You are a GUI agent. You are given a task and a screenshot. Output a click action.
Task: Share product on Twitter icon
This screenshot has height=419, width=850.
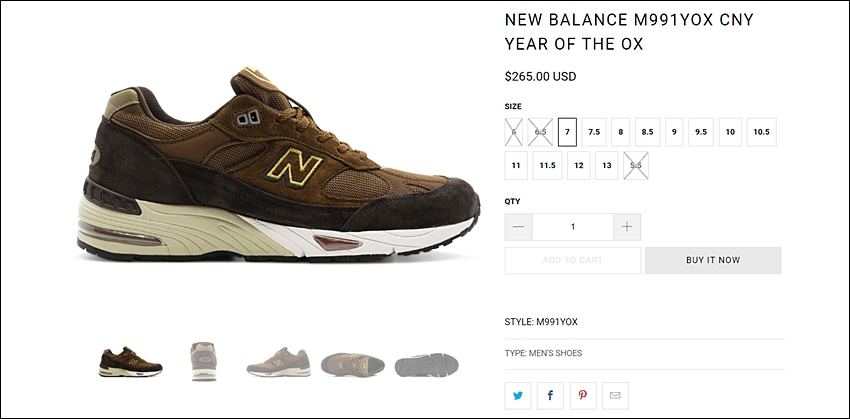pos(518,396)
